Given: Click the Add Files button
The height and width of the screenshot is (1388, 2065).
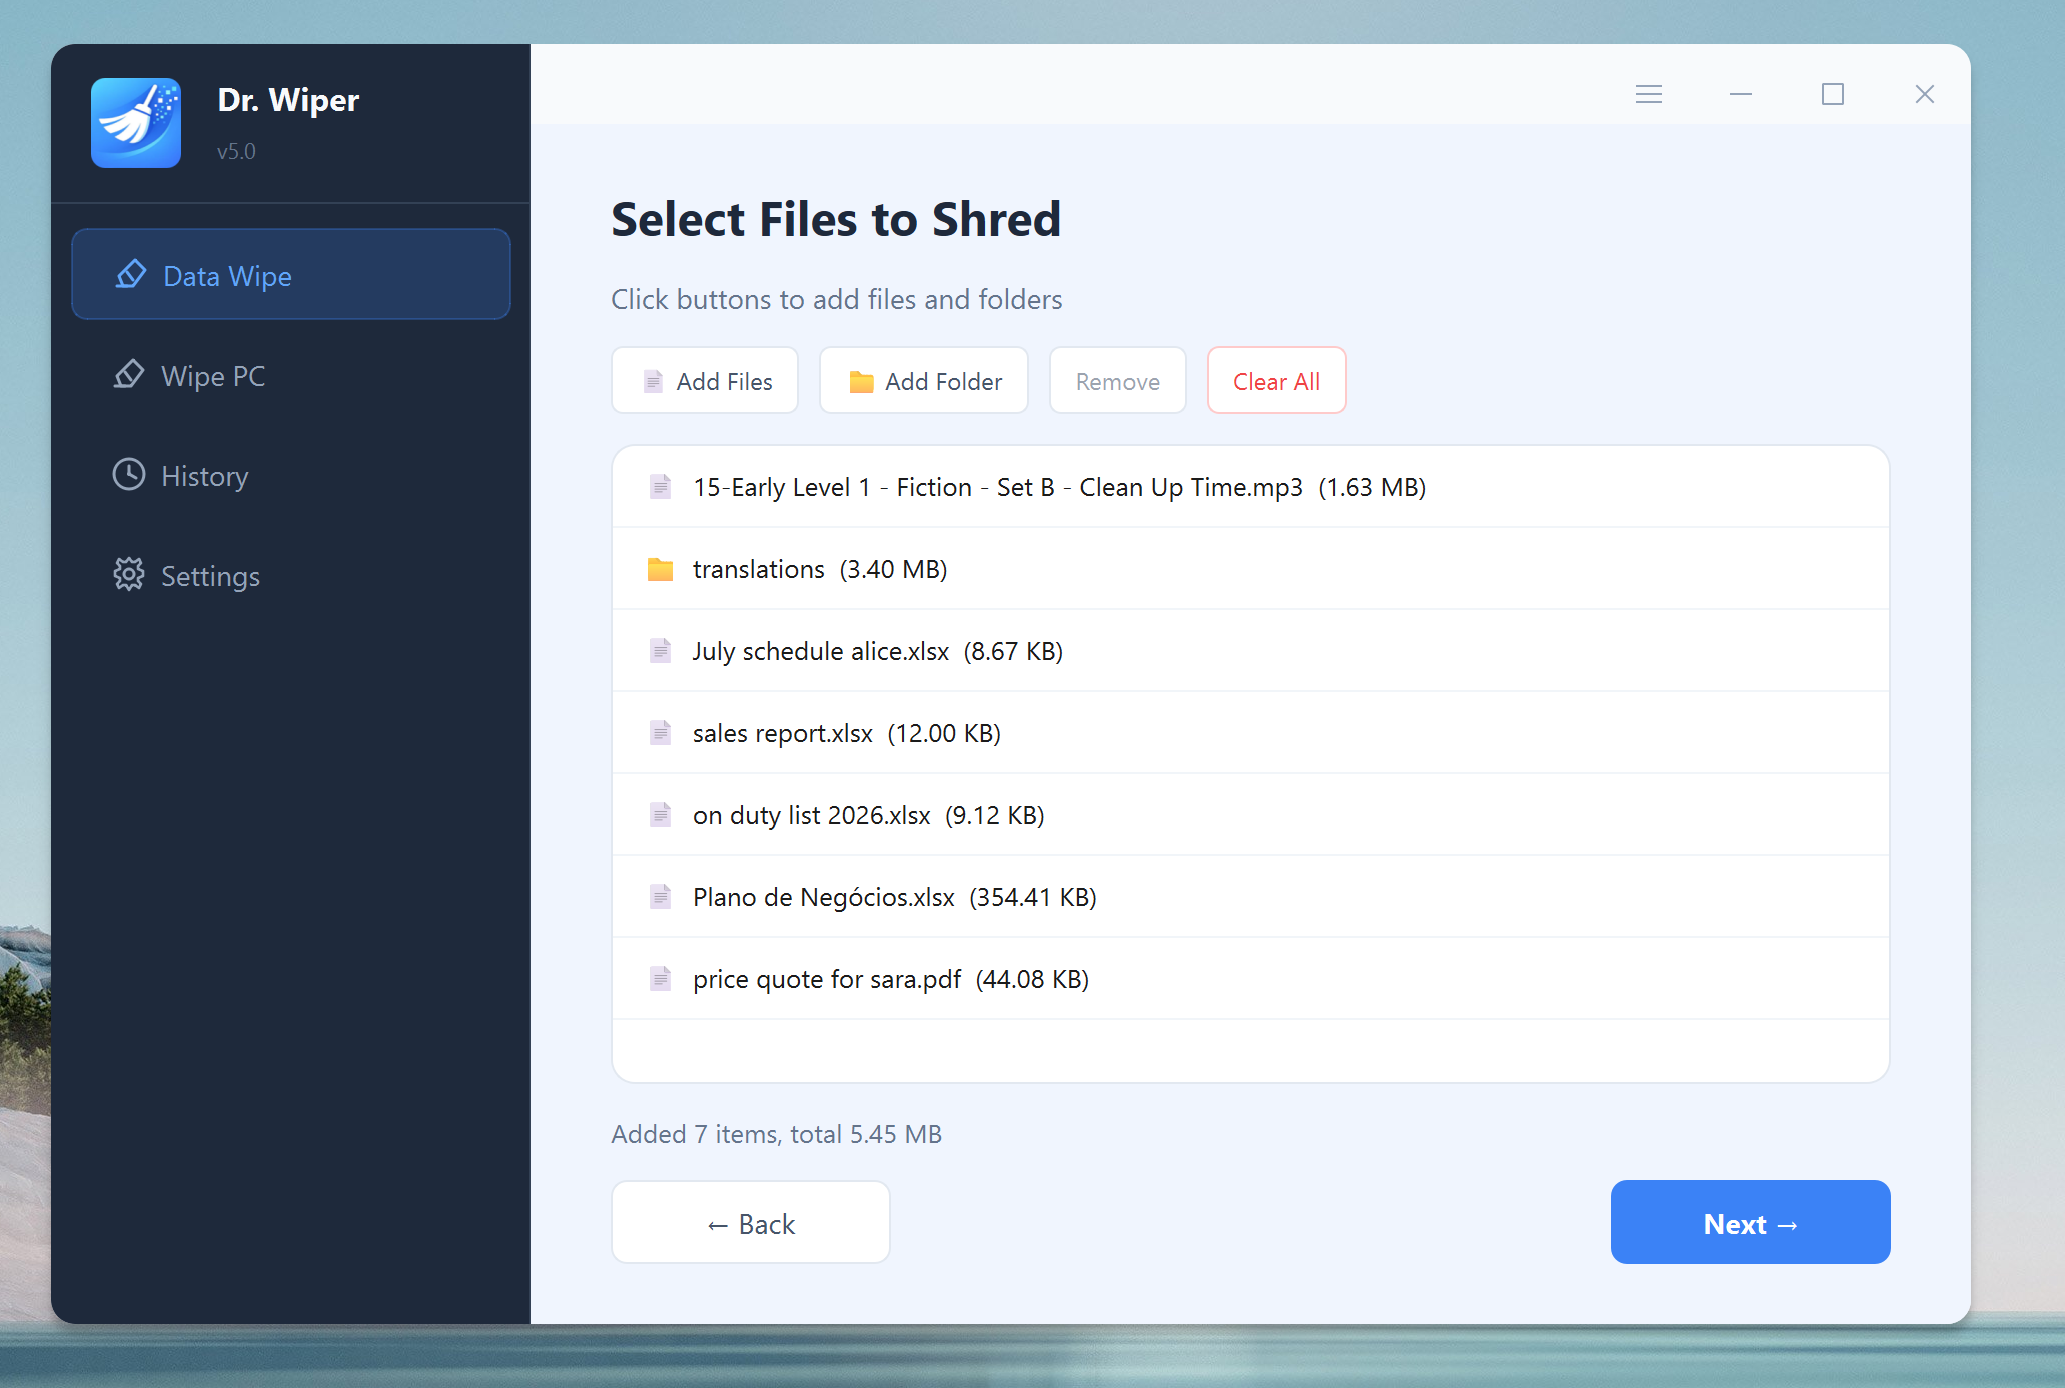Looking at the screenshot, I should click(x=705, y=381).
